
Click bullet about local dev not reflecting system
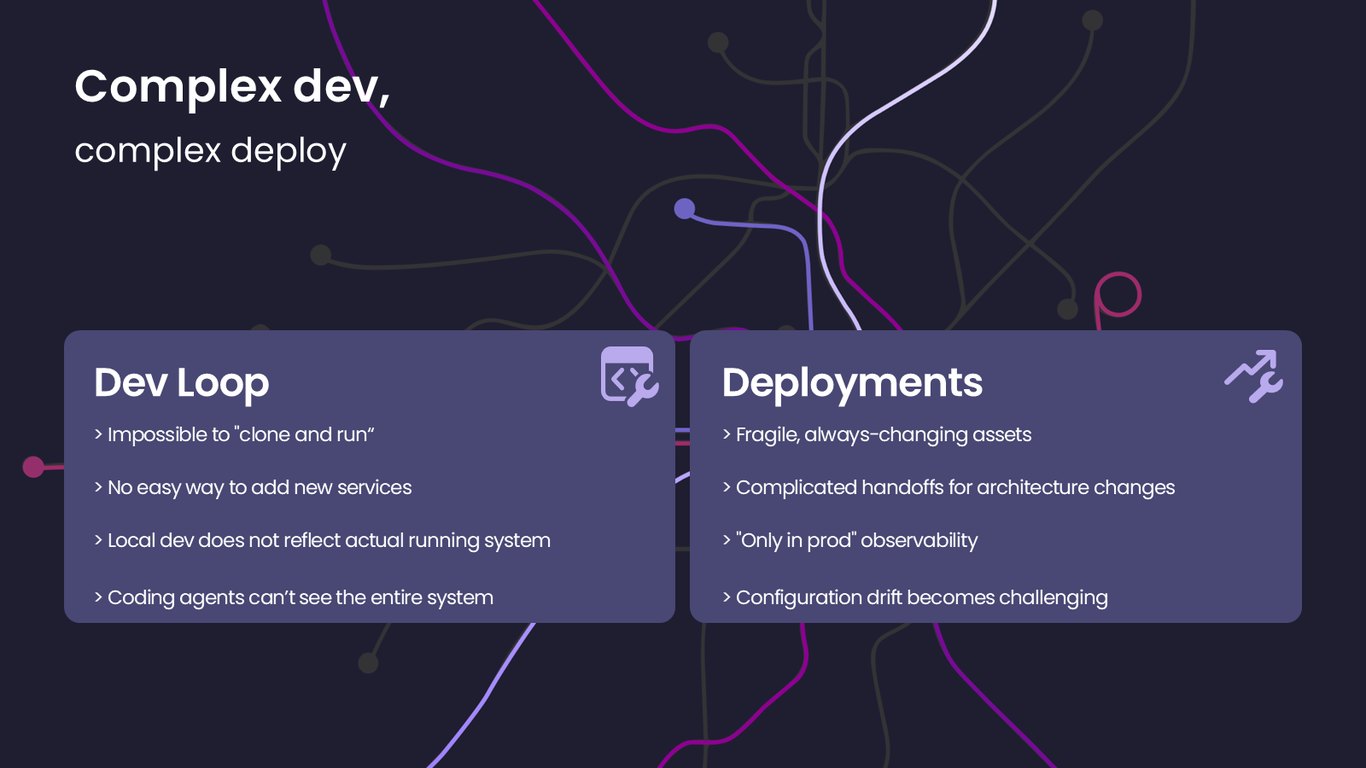[x=322, y=541]
